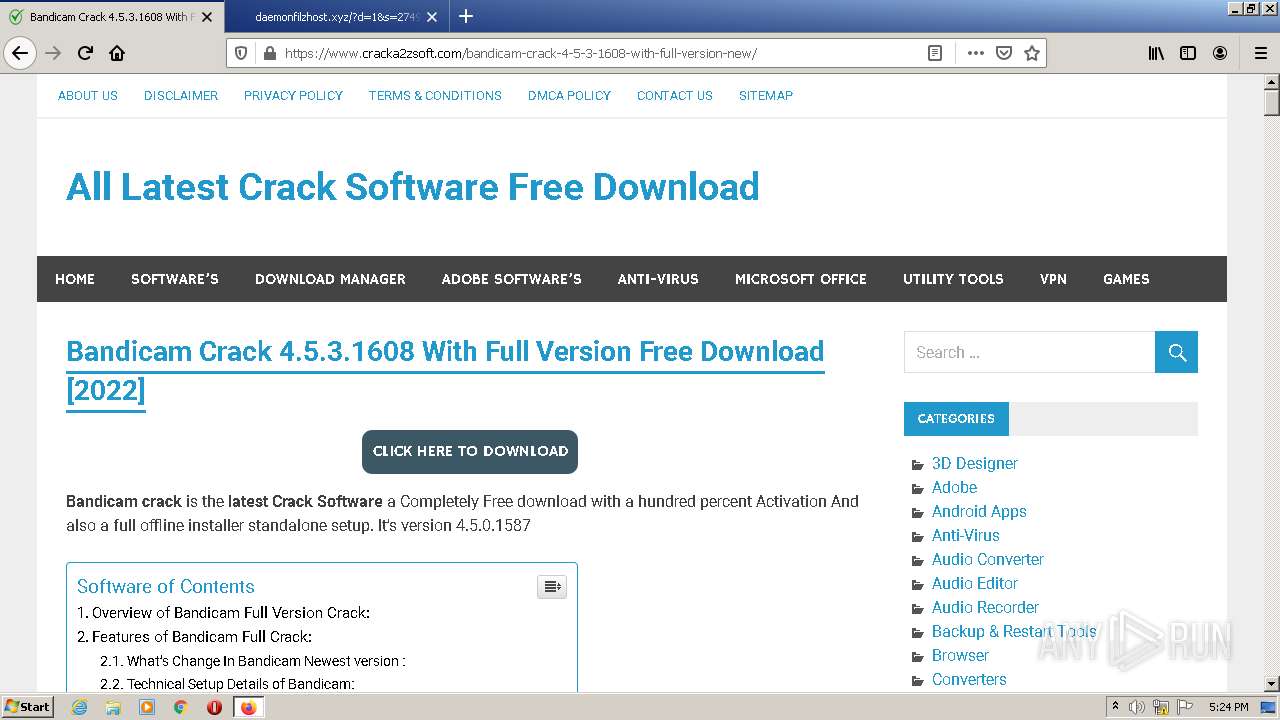1280x720 pixels.
Task: Open MICROSOFT OFFICE menu item
Action: pos(801,279)
